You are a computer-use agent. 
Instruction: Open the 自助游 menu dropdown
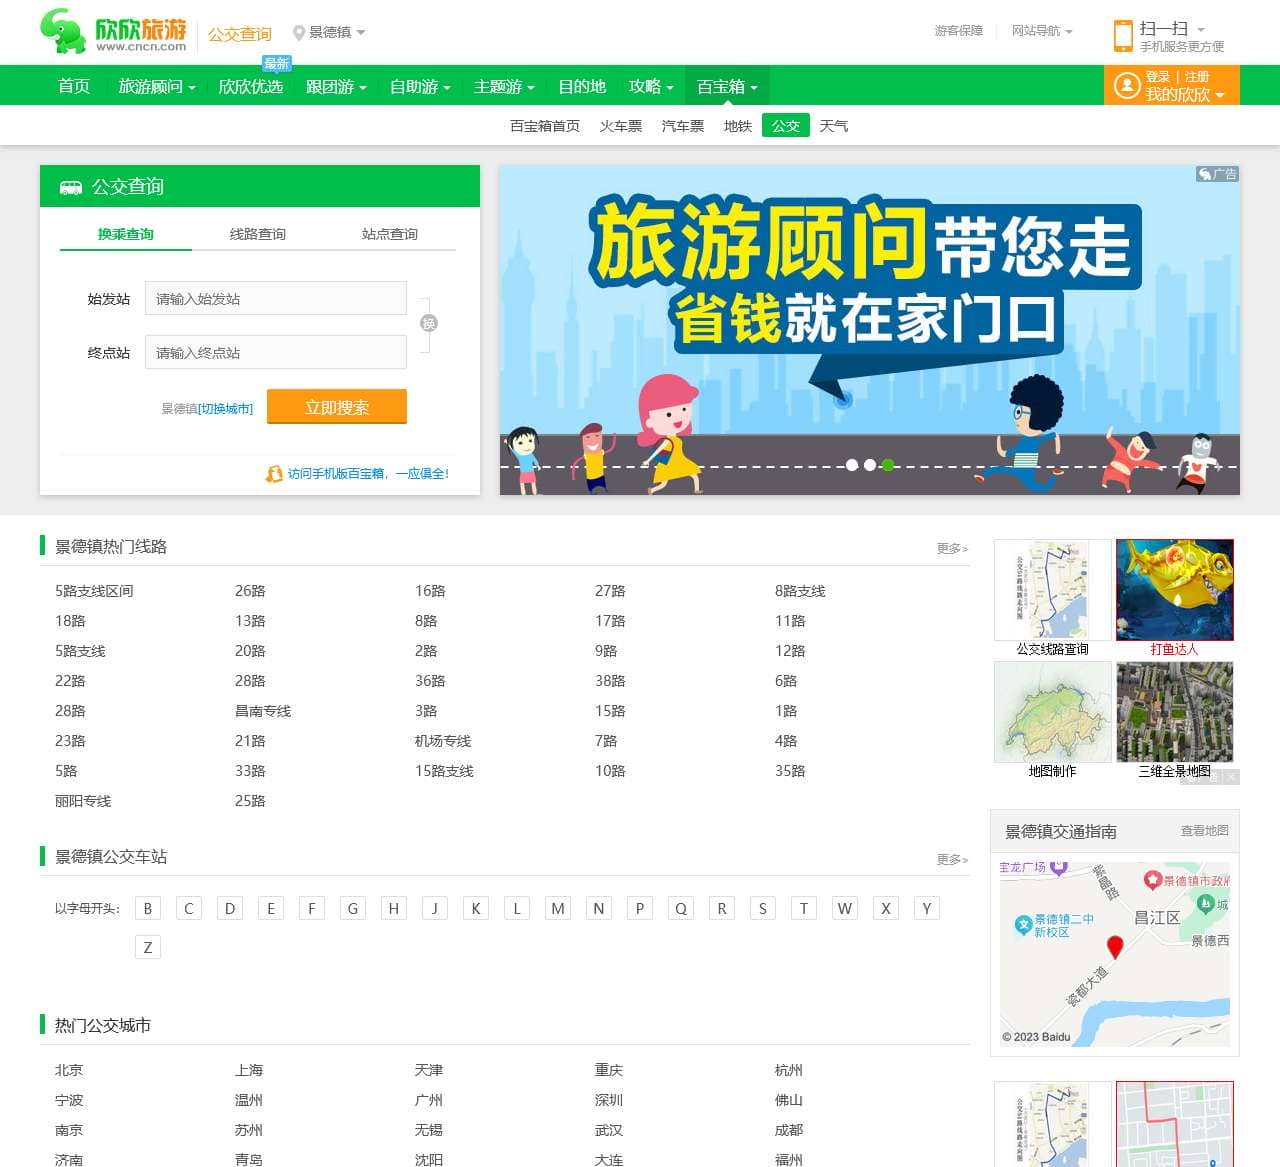point(420,87)
